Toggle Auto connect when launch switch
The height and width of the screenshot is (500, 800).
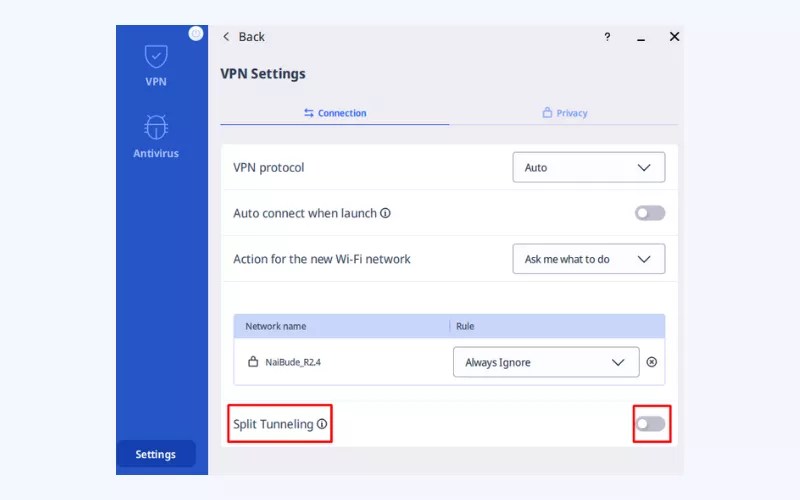click(649, 213)
